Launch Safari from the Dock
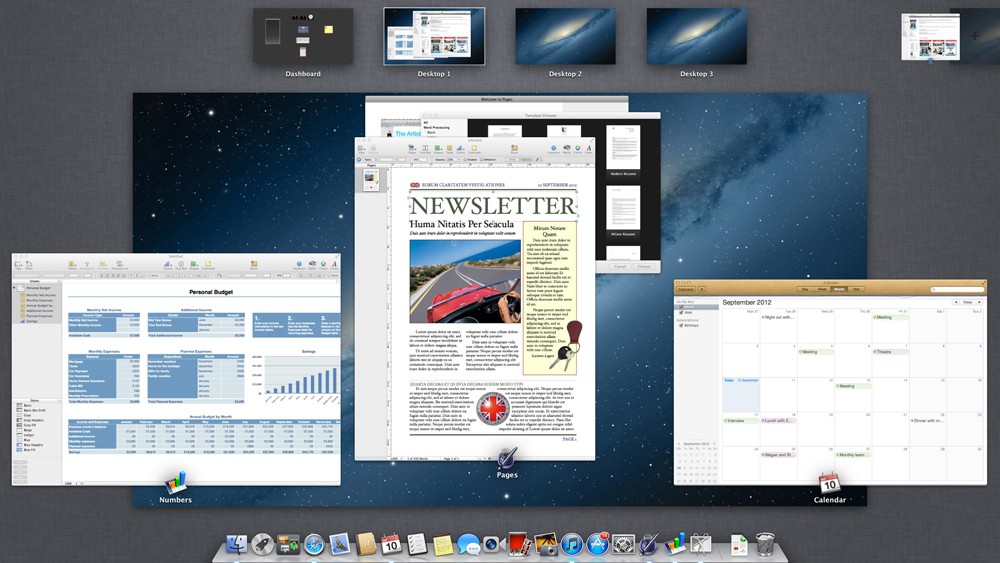Screen dimensions: 1000x563 point(314,545)
